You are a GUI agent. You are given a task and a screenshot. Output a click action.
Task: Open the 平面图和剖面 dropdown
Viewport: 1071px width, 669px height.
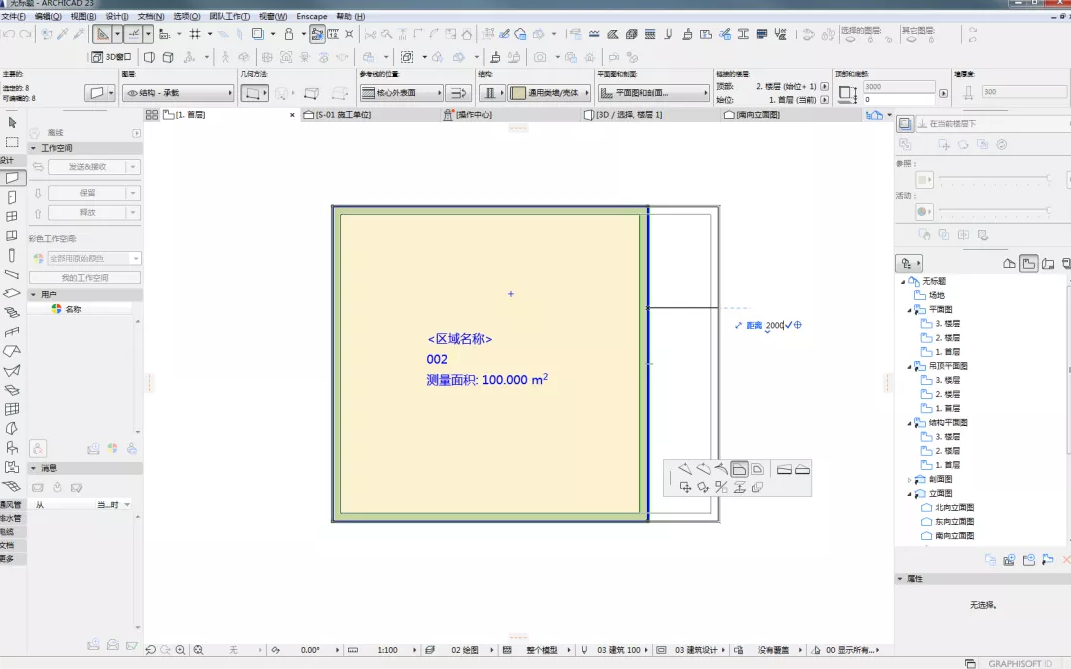point(654,93)
